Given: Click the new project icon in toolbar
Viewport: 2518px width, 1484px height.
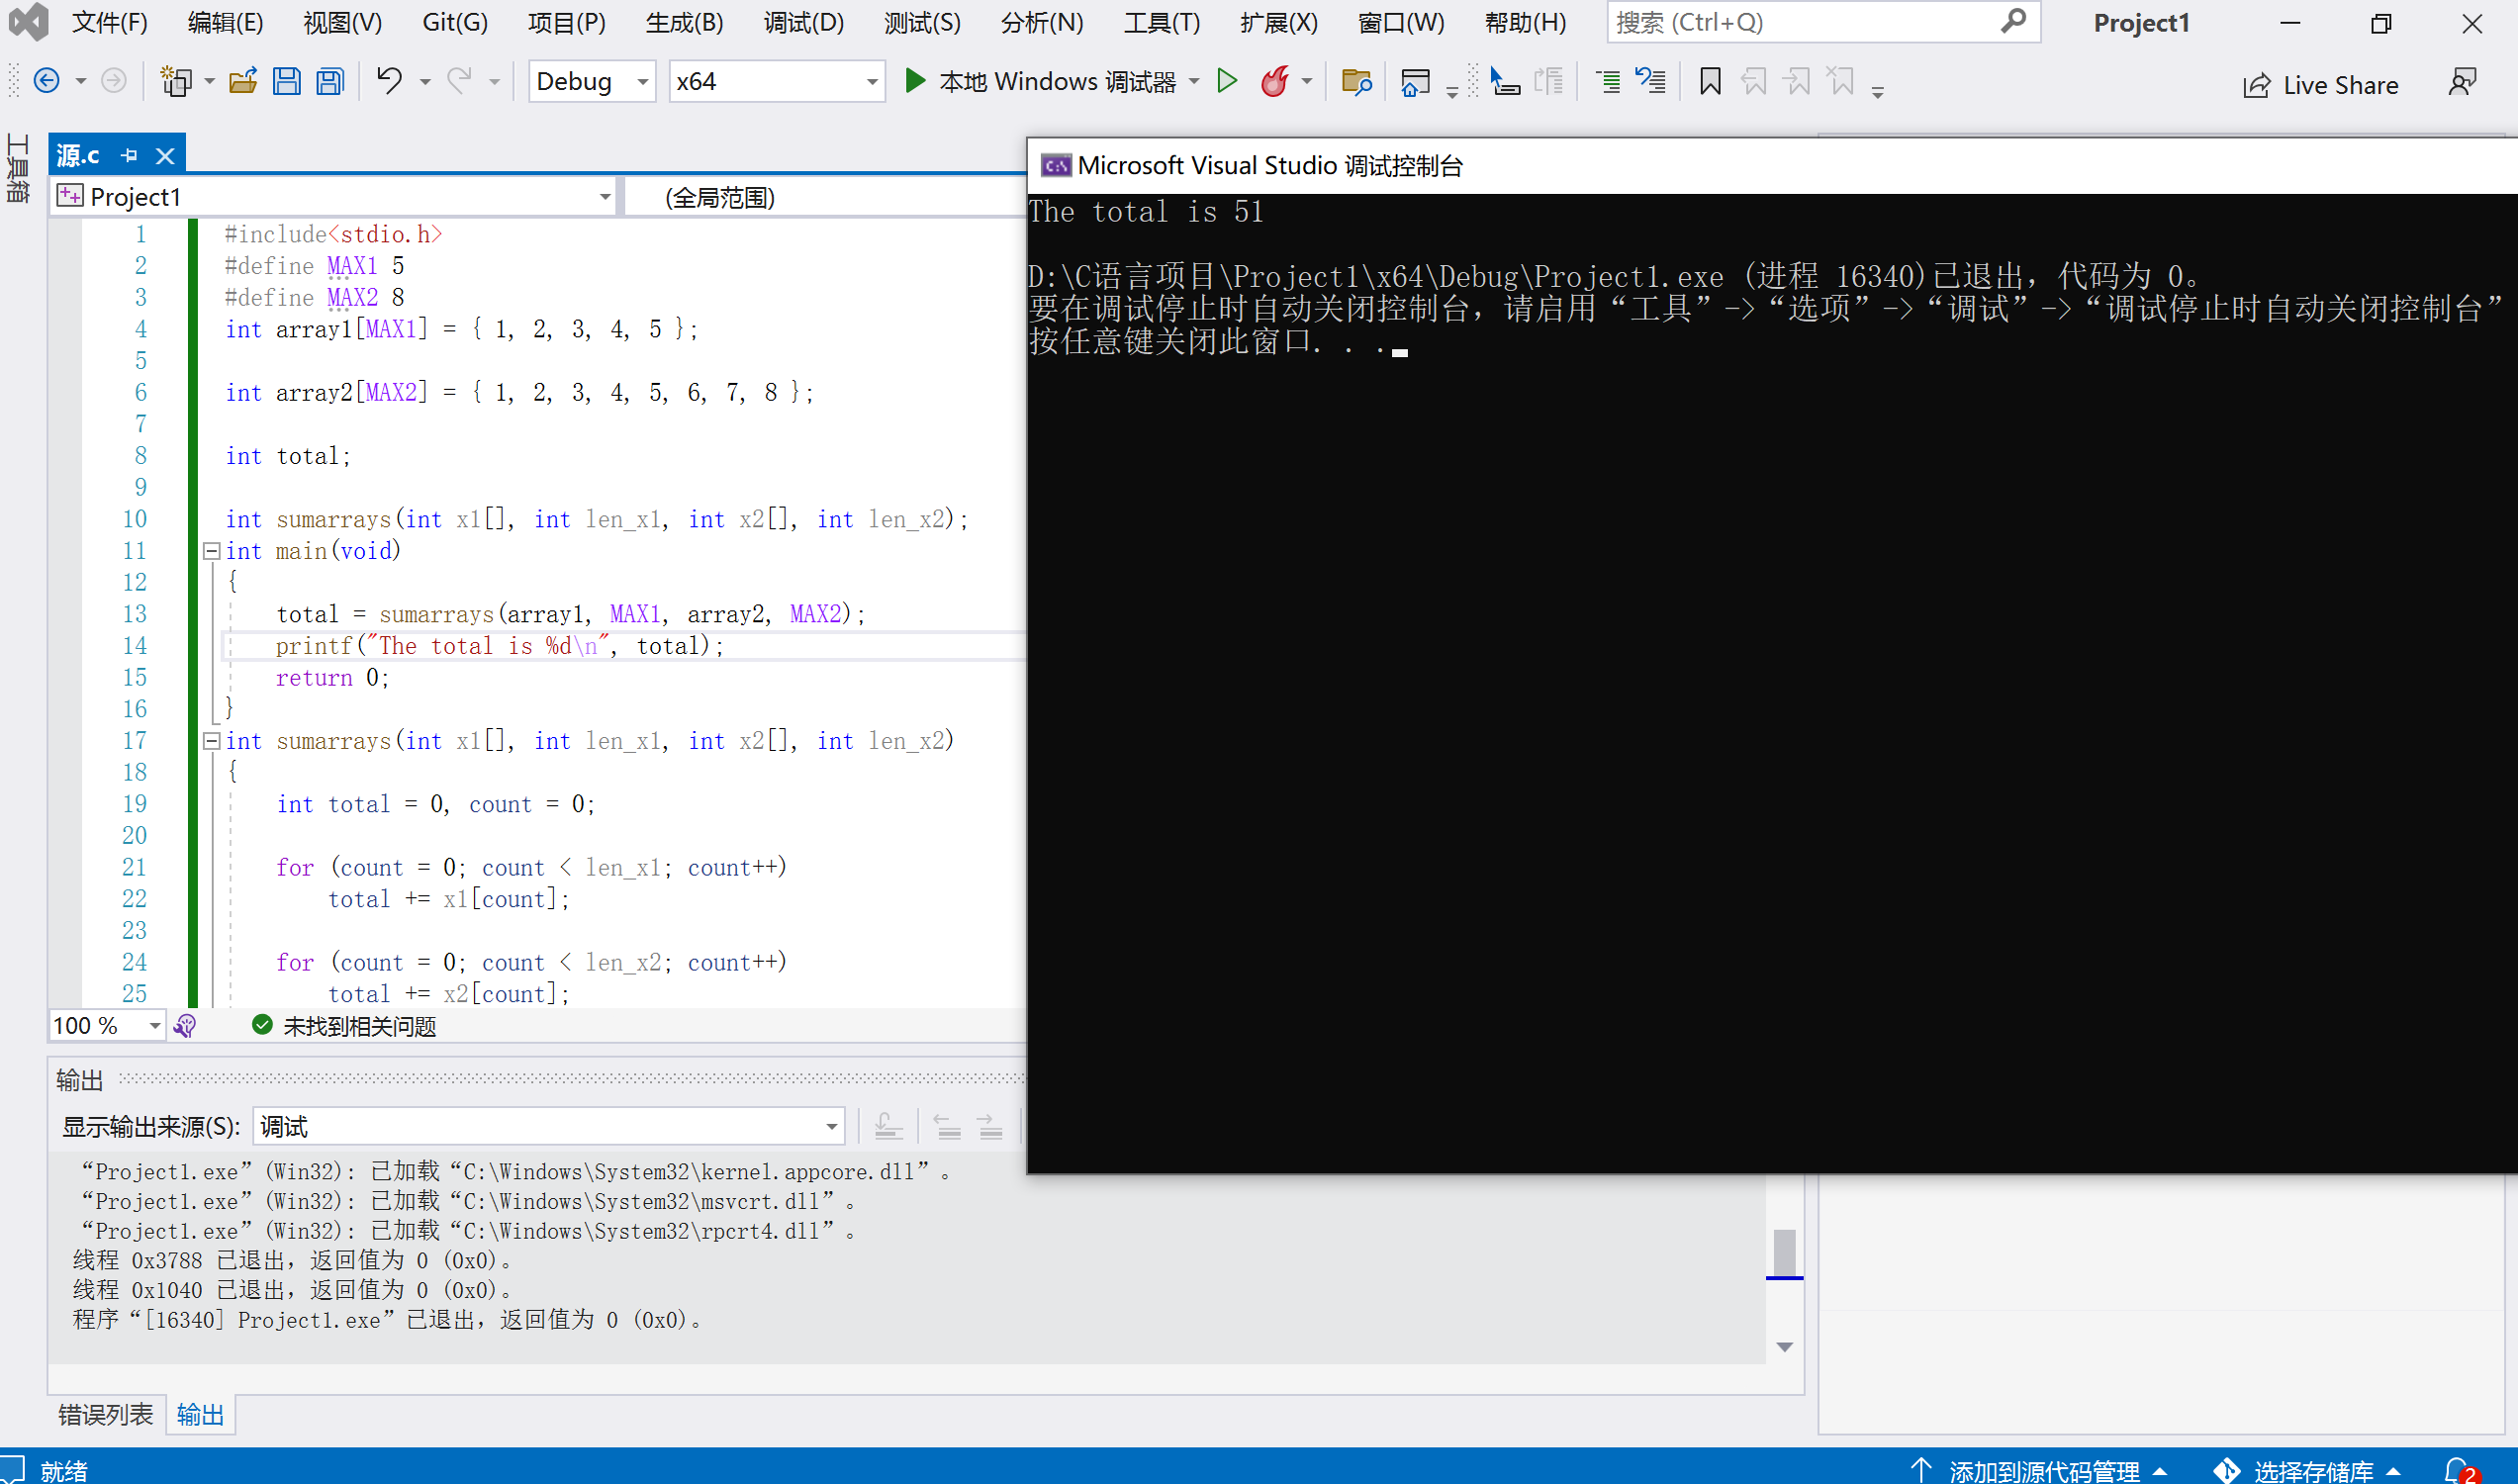Looking at the screenshot, I should coord(176,81).
